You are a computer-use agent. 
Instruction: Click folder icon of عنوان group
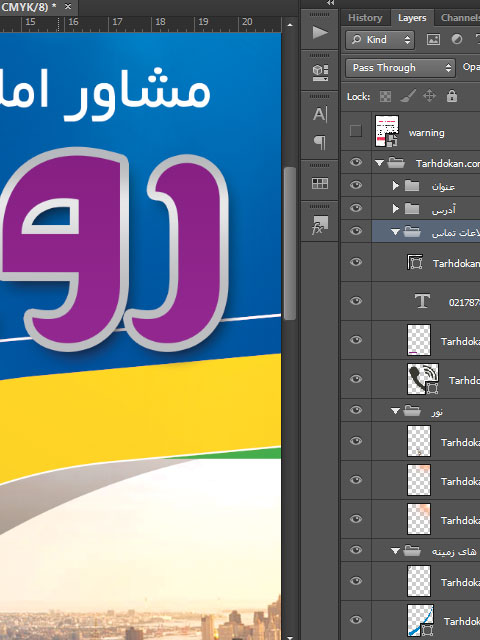point(412,186)
